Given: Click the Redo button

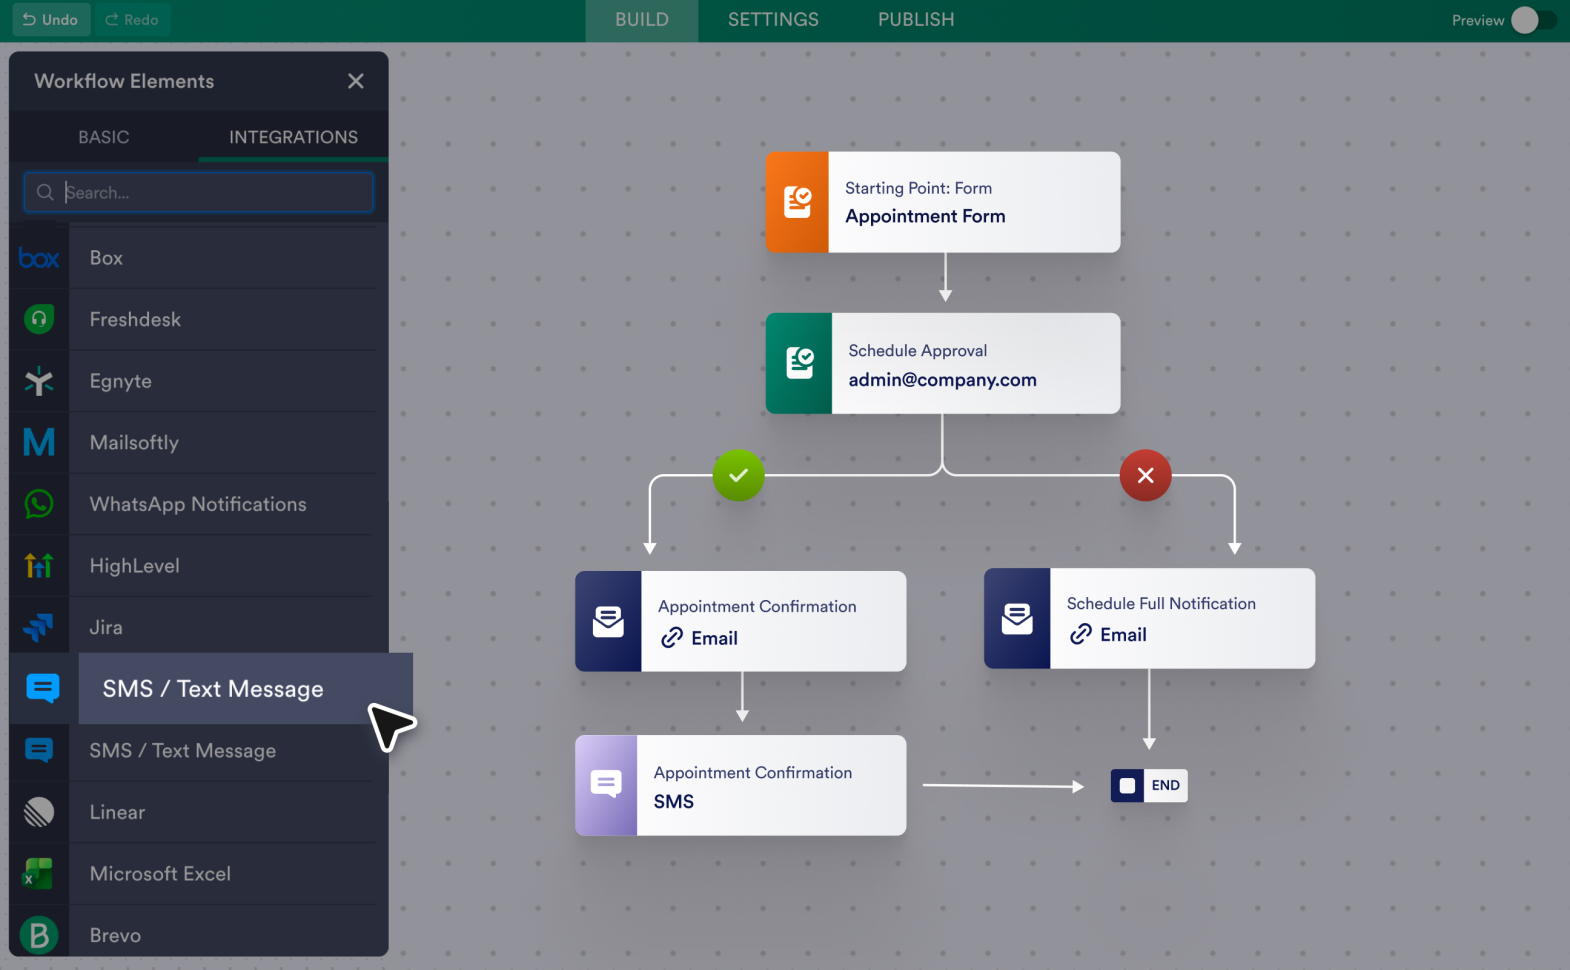Looking at the screenshot, I should pyautogui.click(x=132, y=20).
